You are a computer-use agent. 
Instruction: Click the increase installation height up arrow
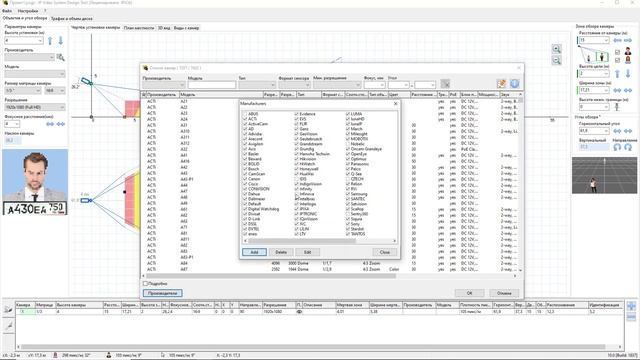pos(50,40)
